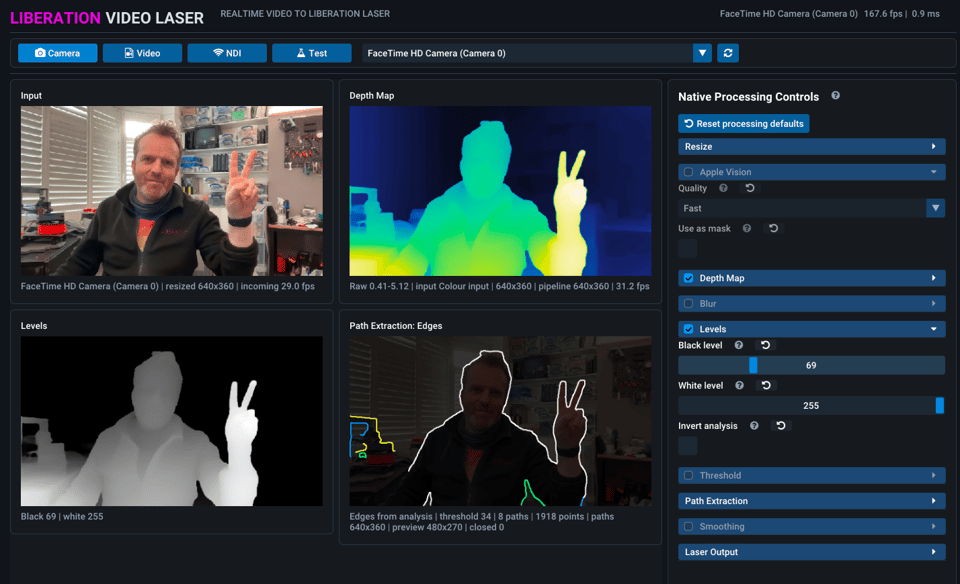
Task: Click the Depth Map preview image
Action: 500,191
